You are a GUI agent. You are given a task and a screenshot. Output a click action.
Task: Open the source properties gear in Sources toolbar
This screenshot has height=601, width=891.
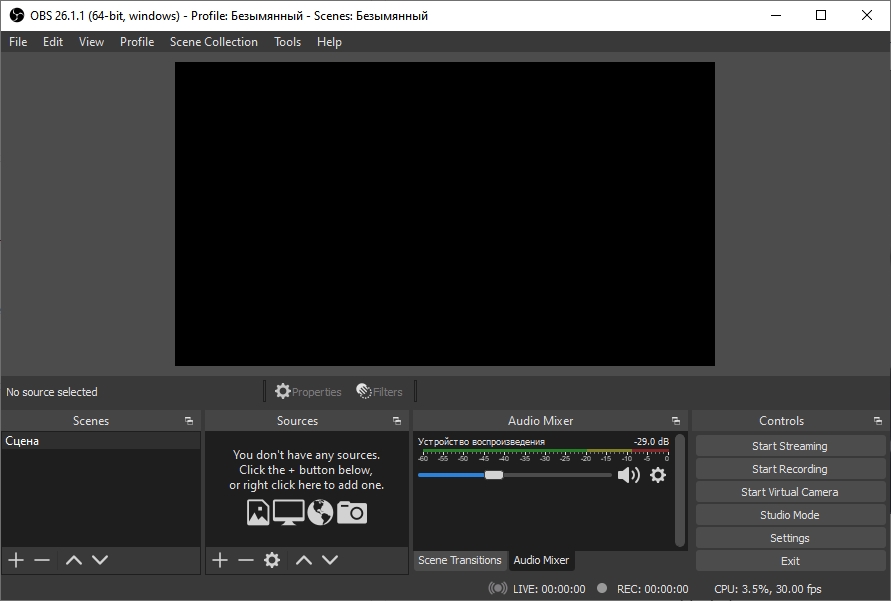click(x=271, y=560)
